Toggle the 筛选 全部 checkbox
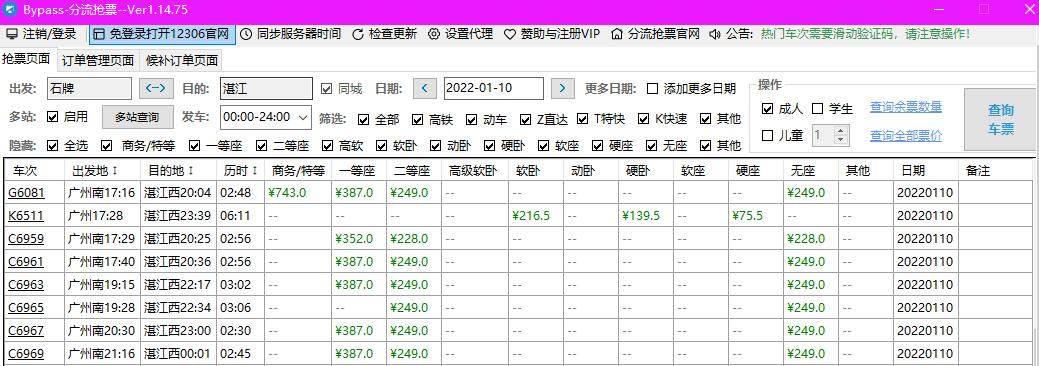The height and width of the screenshot is (366, 1039). [x=363, y=120]
